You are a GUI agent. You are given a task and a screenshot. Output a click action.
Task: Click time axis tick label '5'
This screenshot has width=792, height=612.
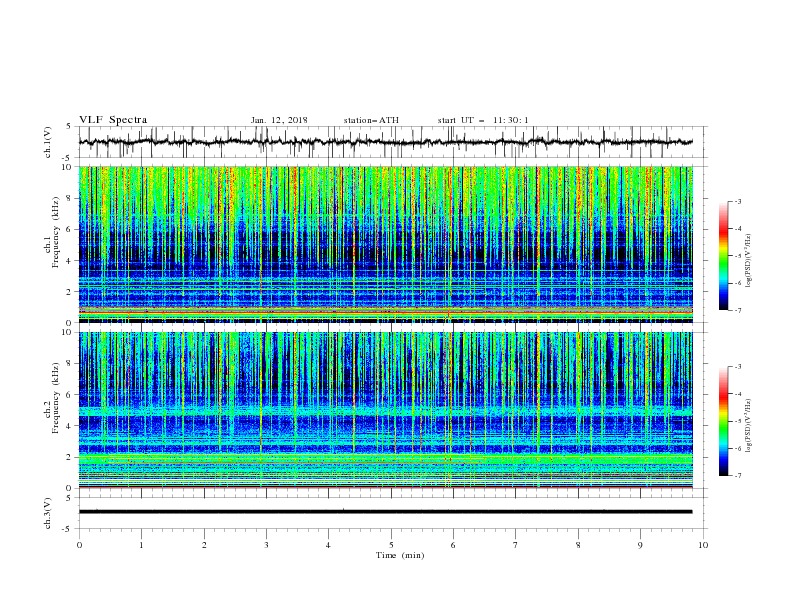coord(391,545)
